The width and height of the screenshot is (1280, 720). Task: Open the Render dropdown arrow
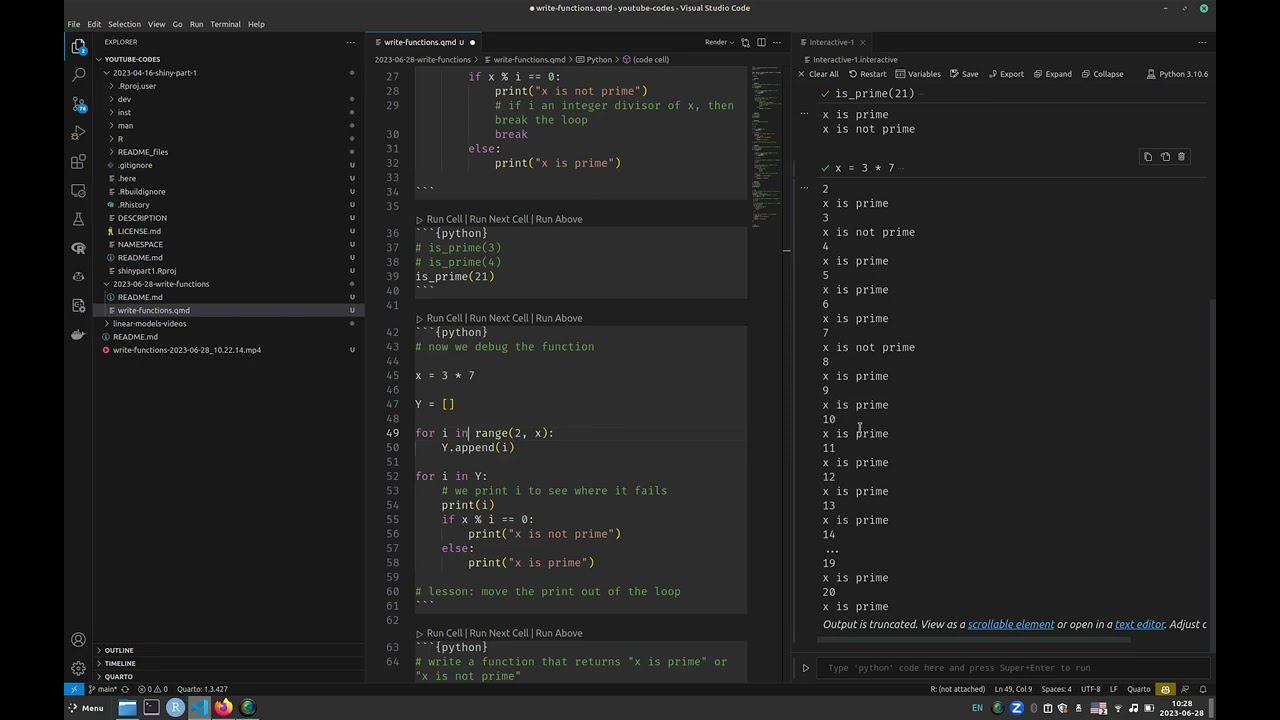(731, 42)
